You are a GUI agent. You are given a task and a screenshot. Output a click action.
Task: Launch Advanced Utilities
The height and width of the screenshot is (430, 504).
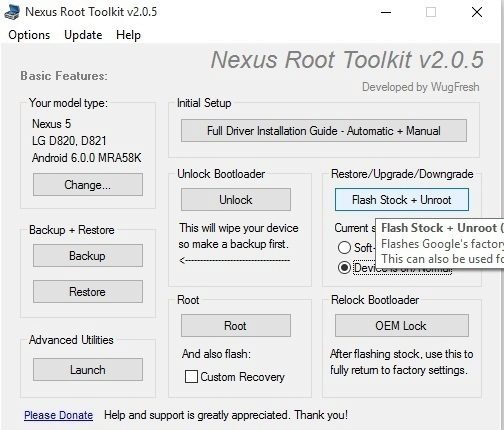88,370
